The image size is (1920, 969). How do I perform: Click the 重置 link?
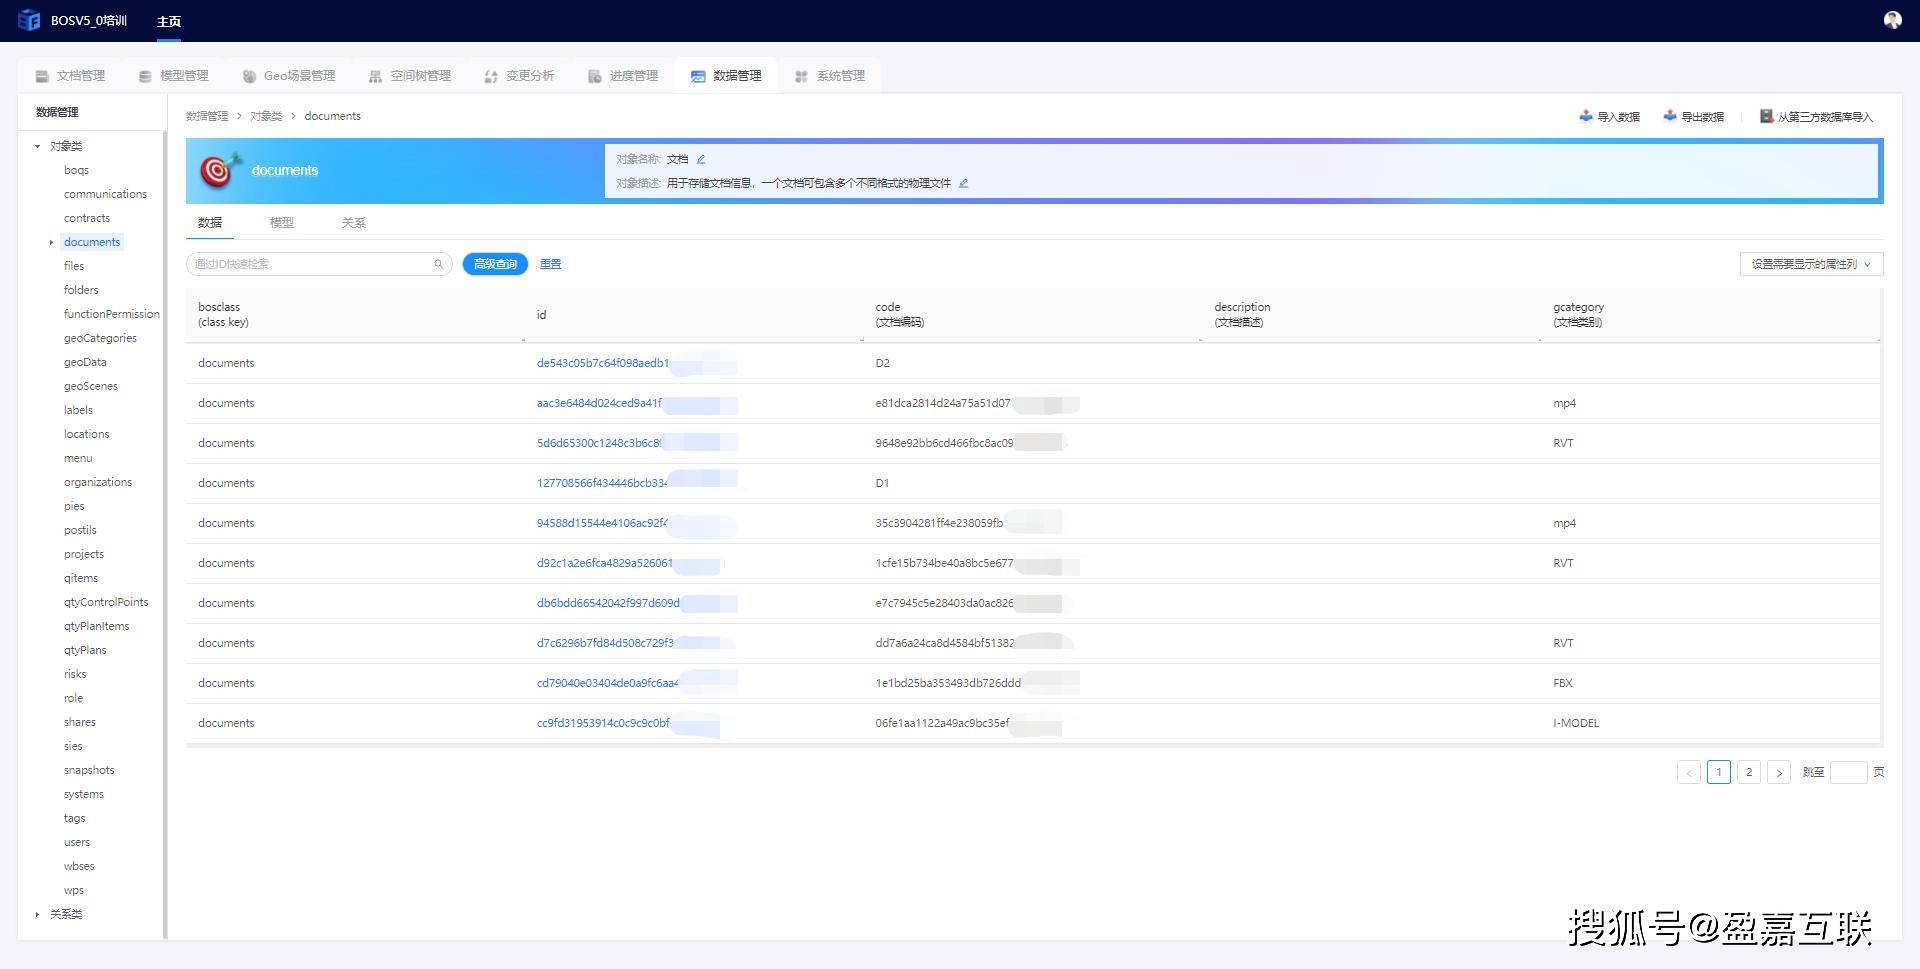[550, 264]
